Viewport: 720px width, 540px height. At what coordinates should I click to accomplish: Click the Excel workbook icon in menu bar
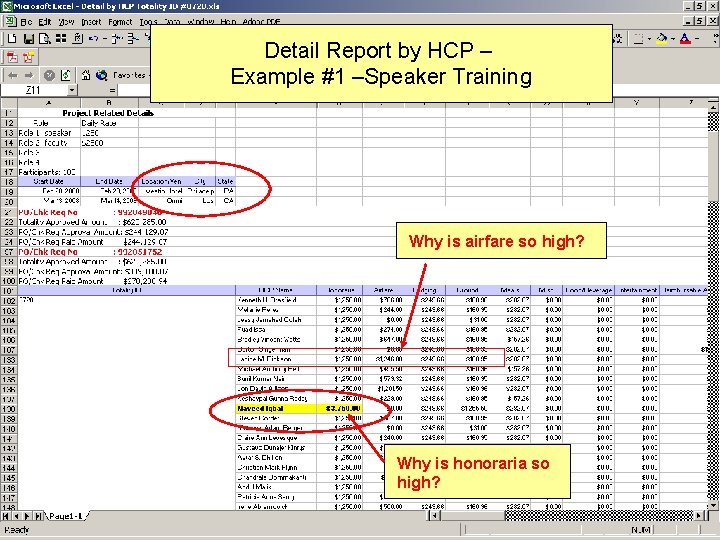click(10, 21)
